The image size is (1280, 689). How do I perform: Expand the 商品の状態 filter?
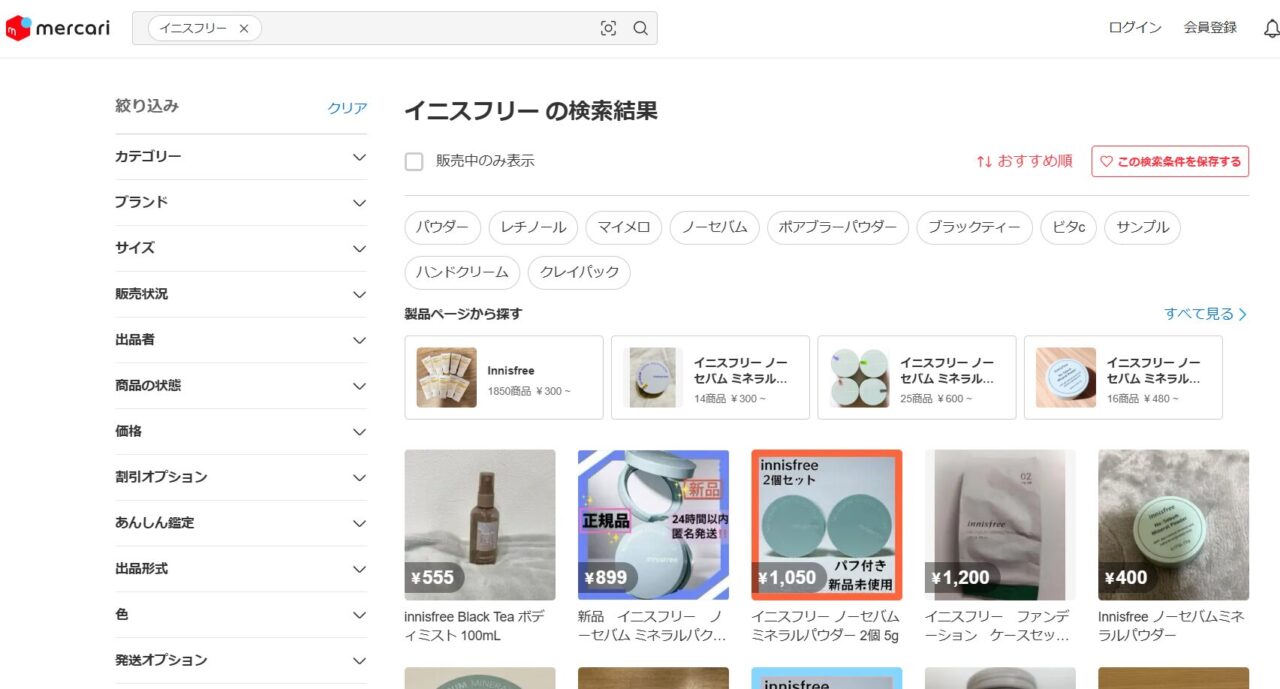click(x=241, y=386)
